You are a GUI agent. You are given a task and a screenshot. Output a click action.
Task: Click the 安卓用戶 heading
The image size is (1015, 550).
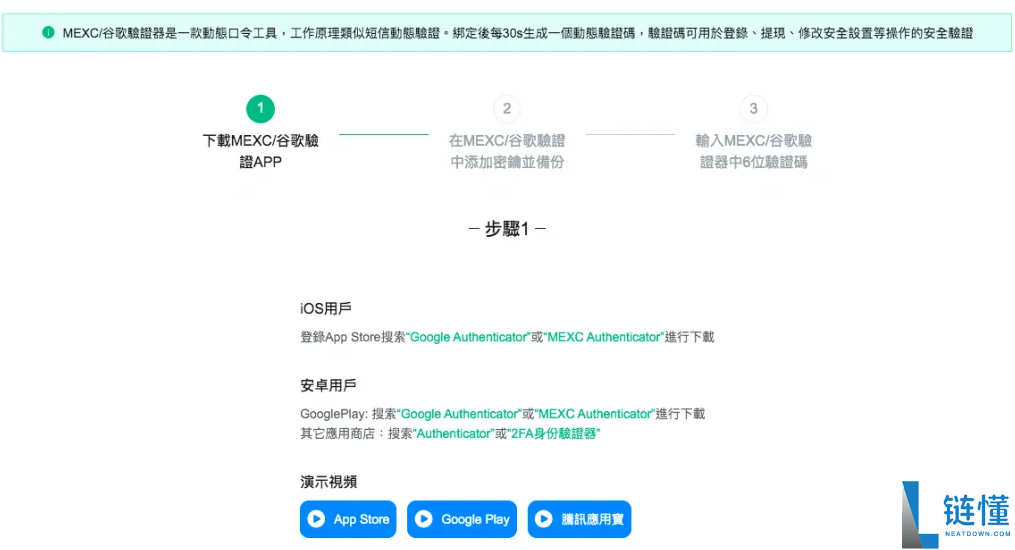click(328, 386)
